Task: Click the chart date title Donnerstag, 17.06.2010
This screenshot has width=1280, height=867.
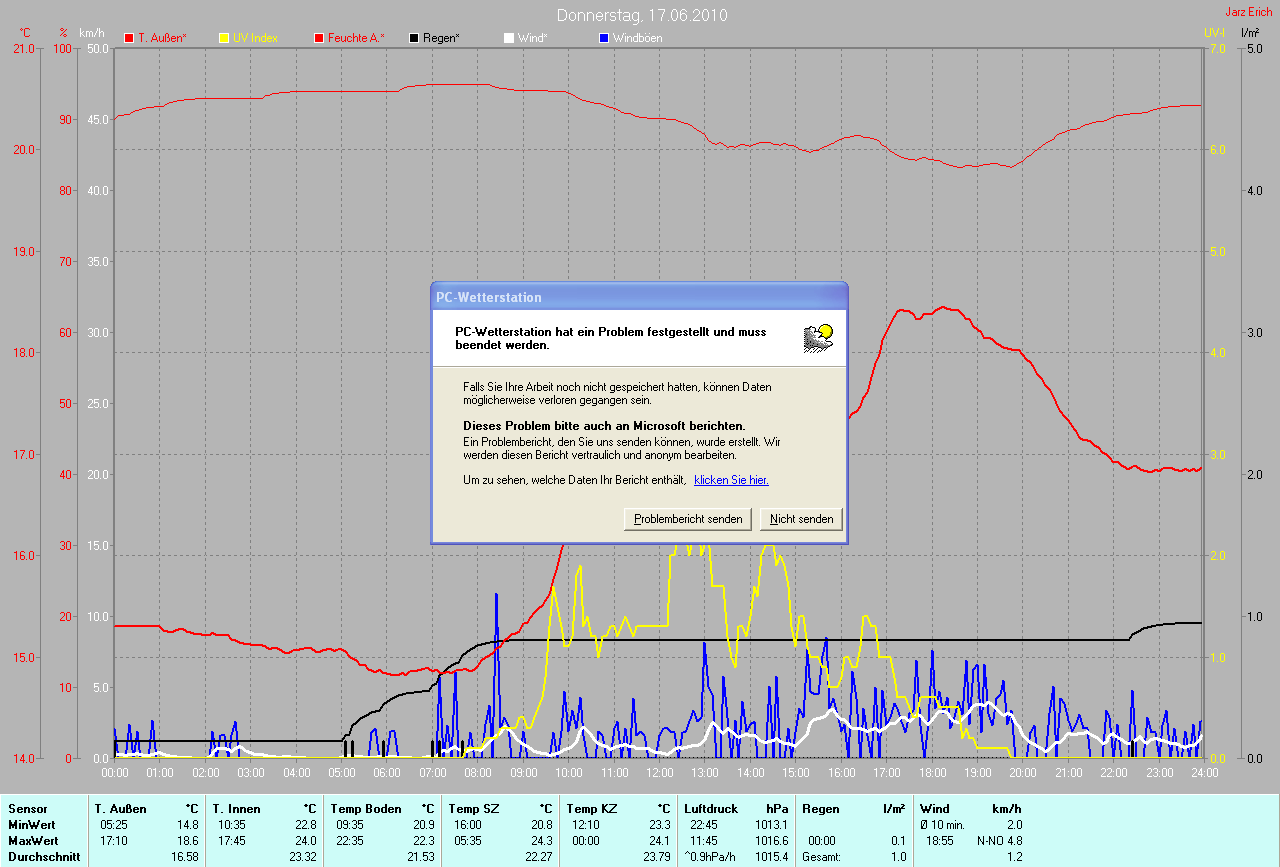Action: (x=642, y=15)
